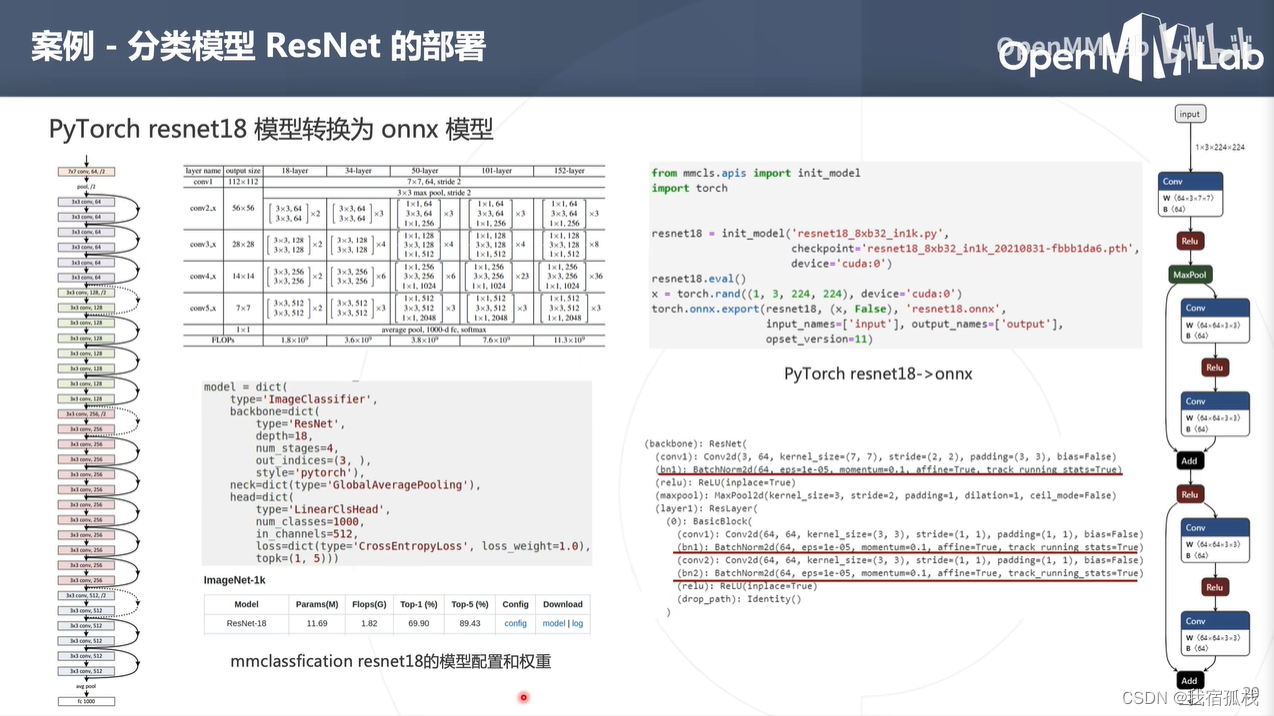
Task: Click the 'Params(M)' column header
Action: tap(317, 604)
